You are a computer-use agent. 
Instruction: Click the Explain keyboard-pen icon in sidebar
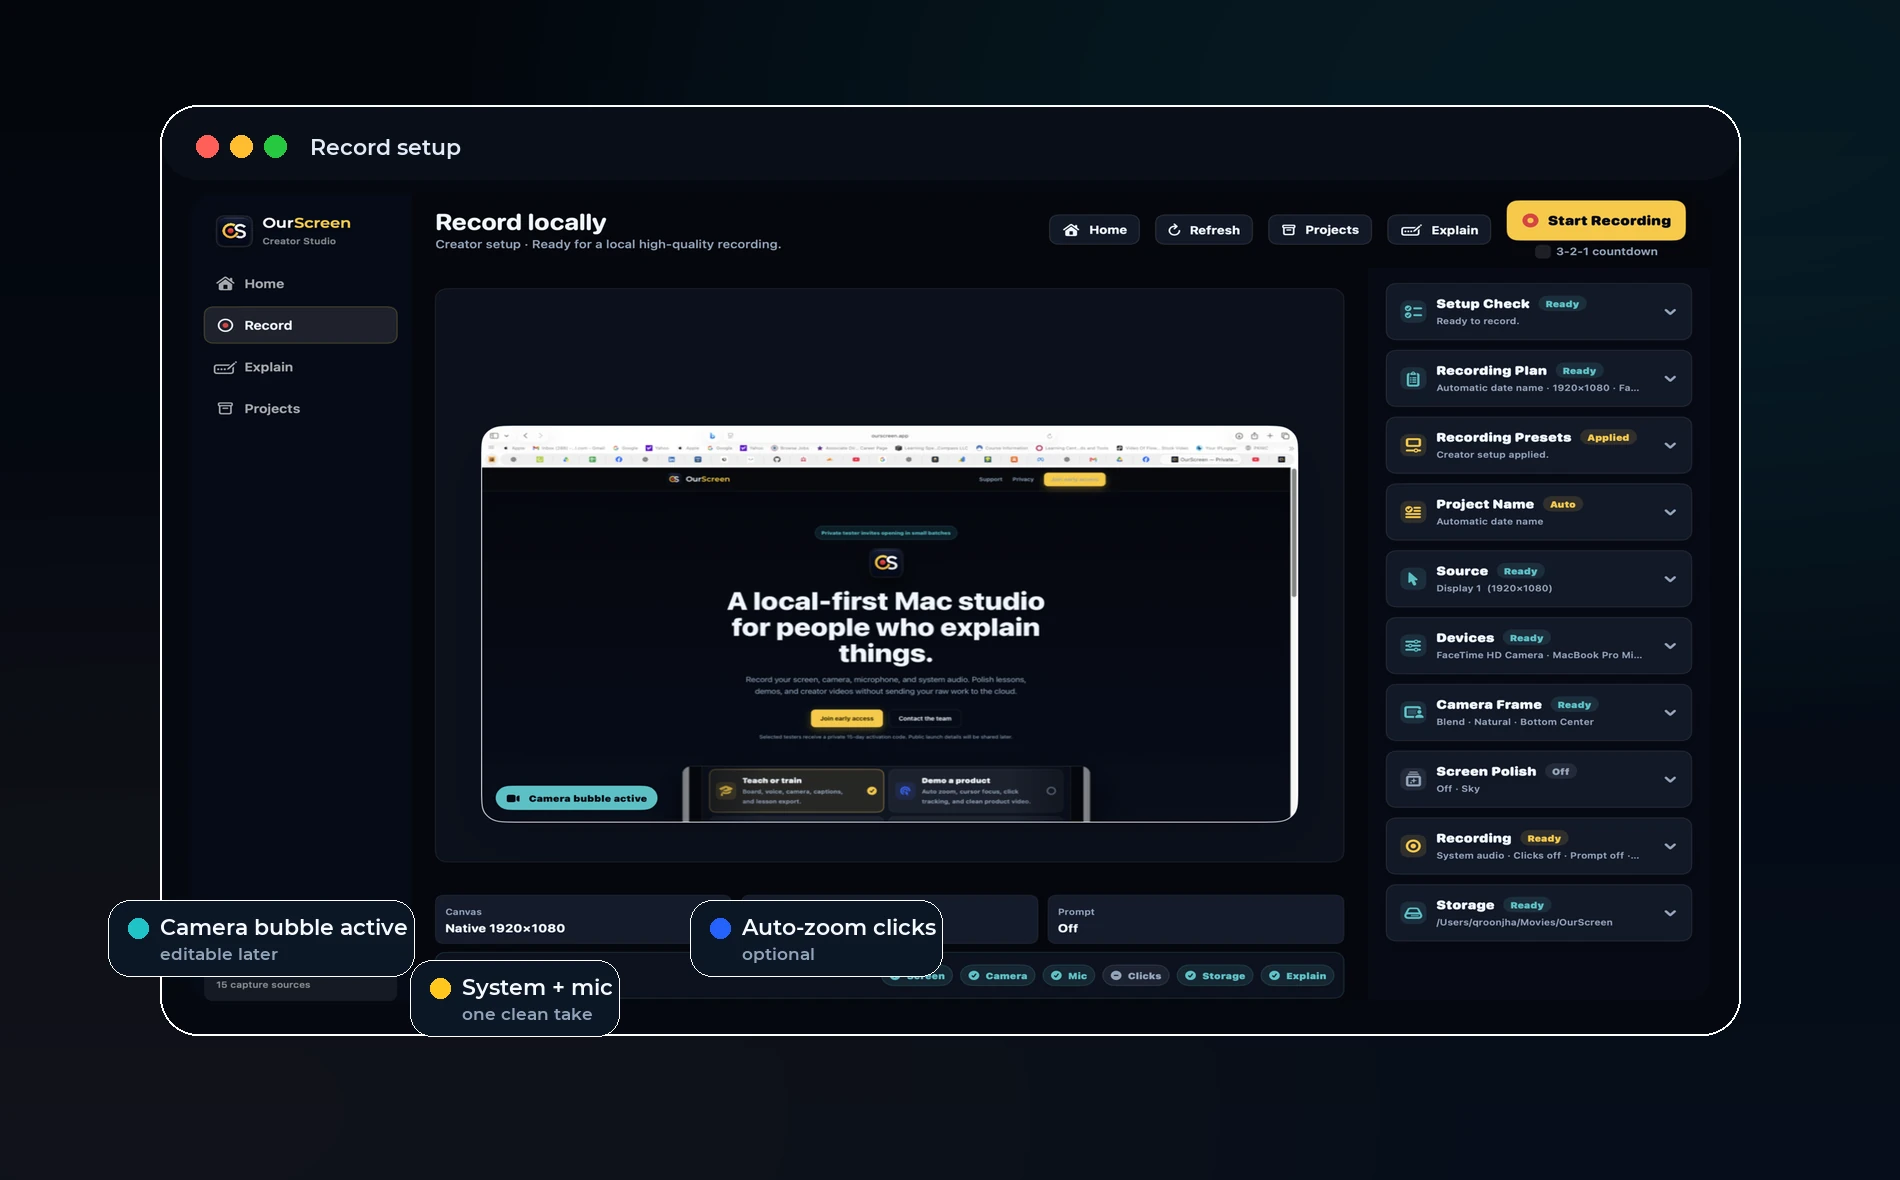(225, 368)
